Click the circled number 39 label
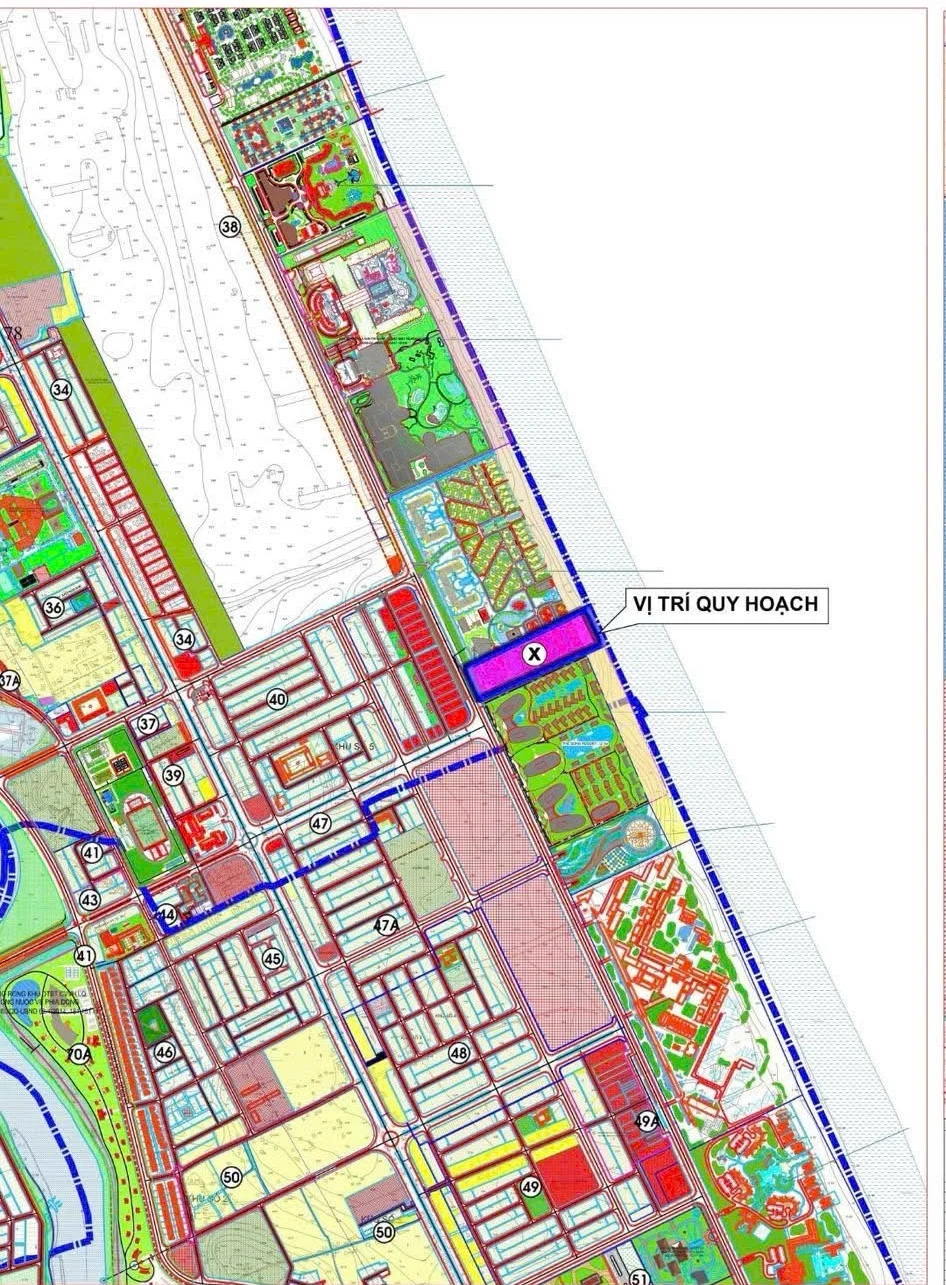 173,775
